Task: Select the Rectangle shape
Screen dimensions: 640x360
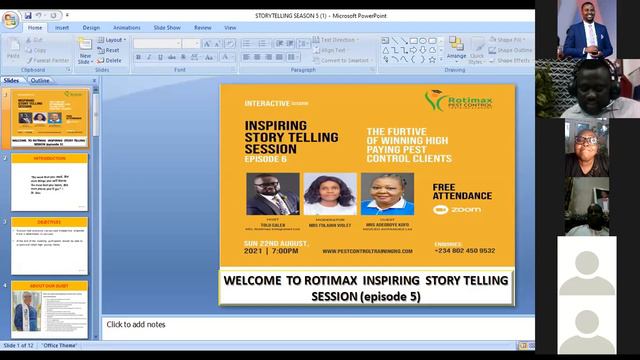Action: click(413, 41)
